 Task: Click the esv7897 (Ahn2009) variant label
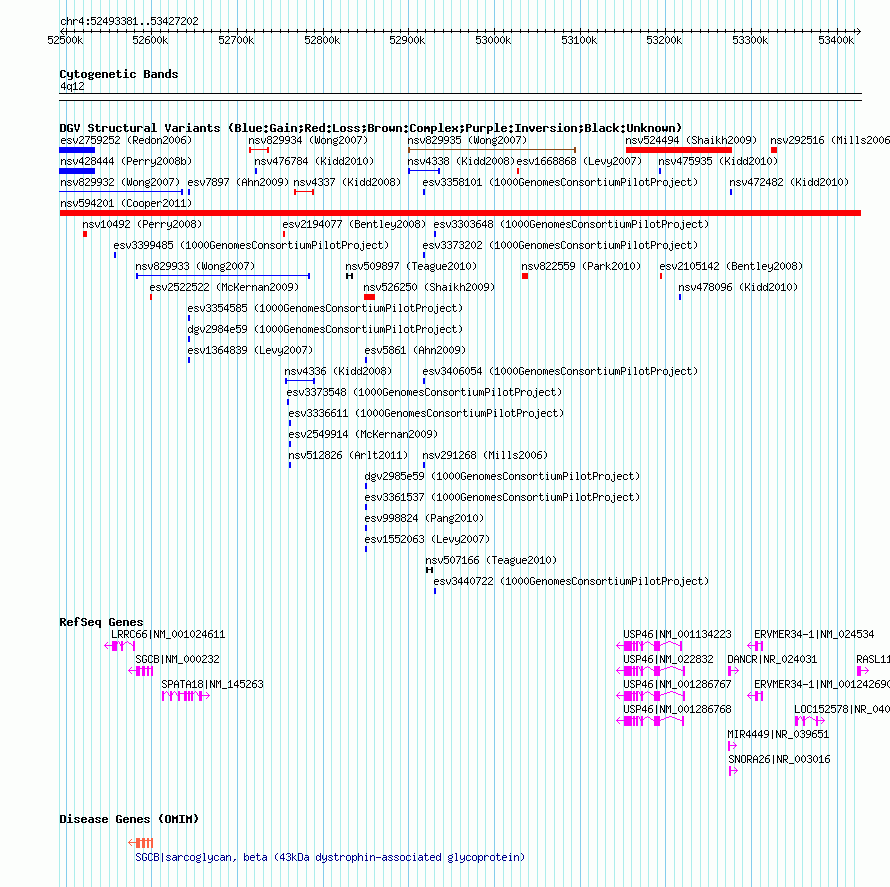tap(238, 182)
